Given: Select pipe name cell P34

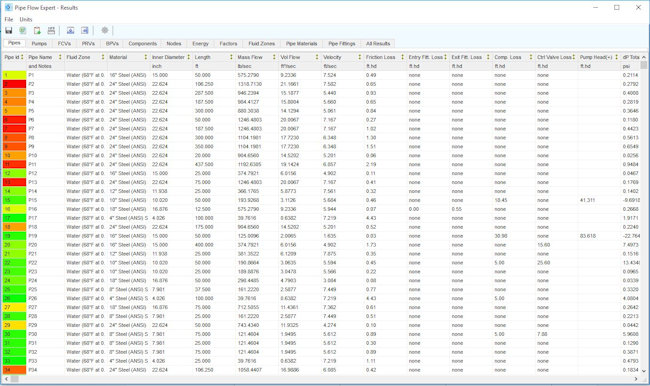Looking at the screenshot, I should pos(45,370).
